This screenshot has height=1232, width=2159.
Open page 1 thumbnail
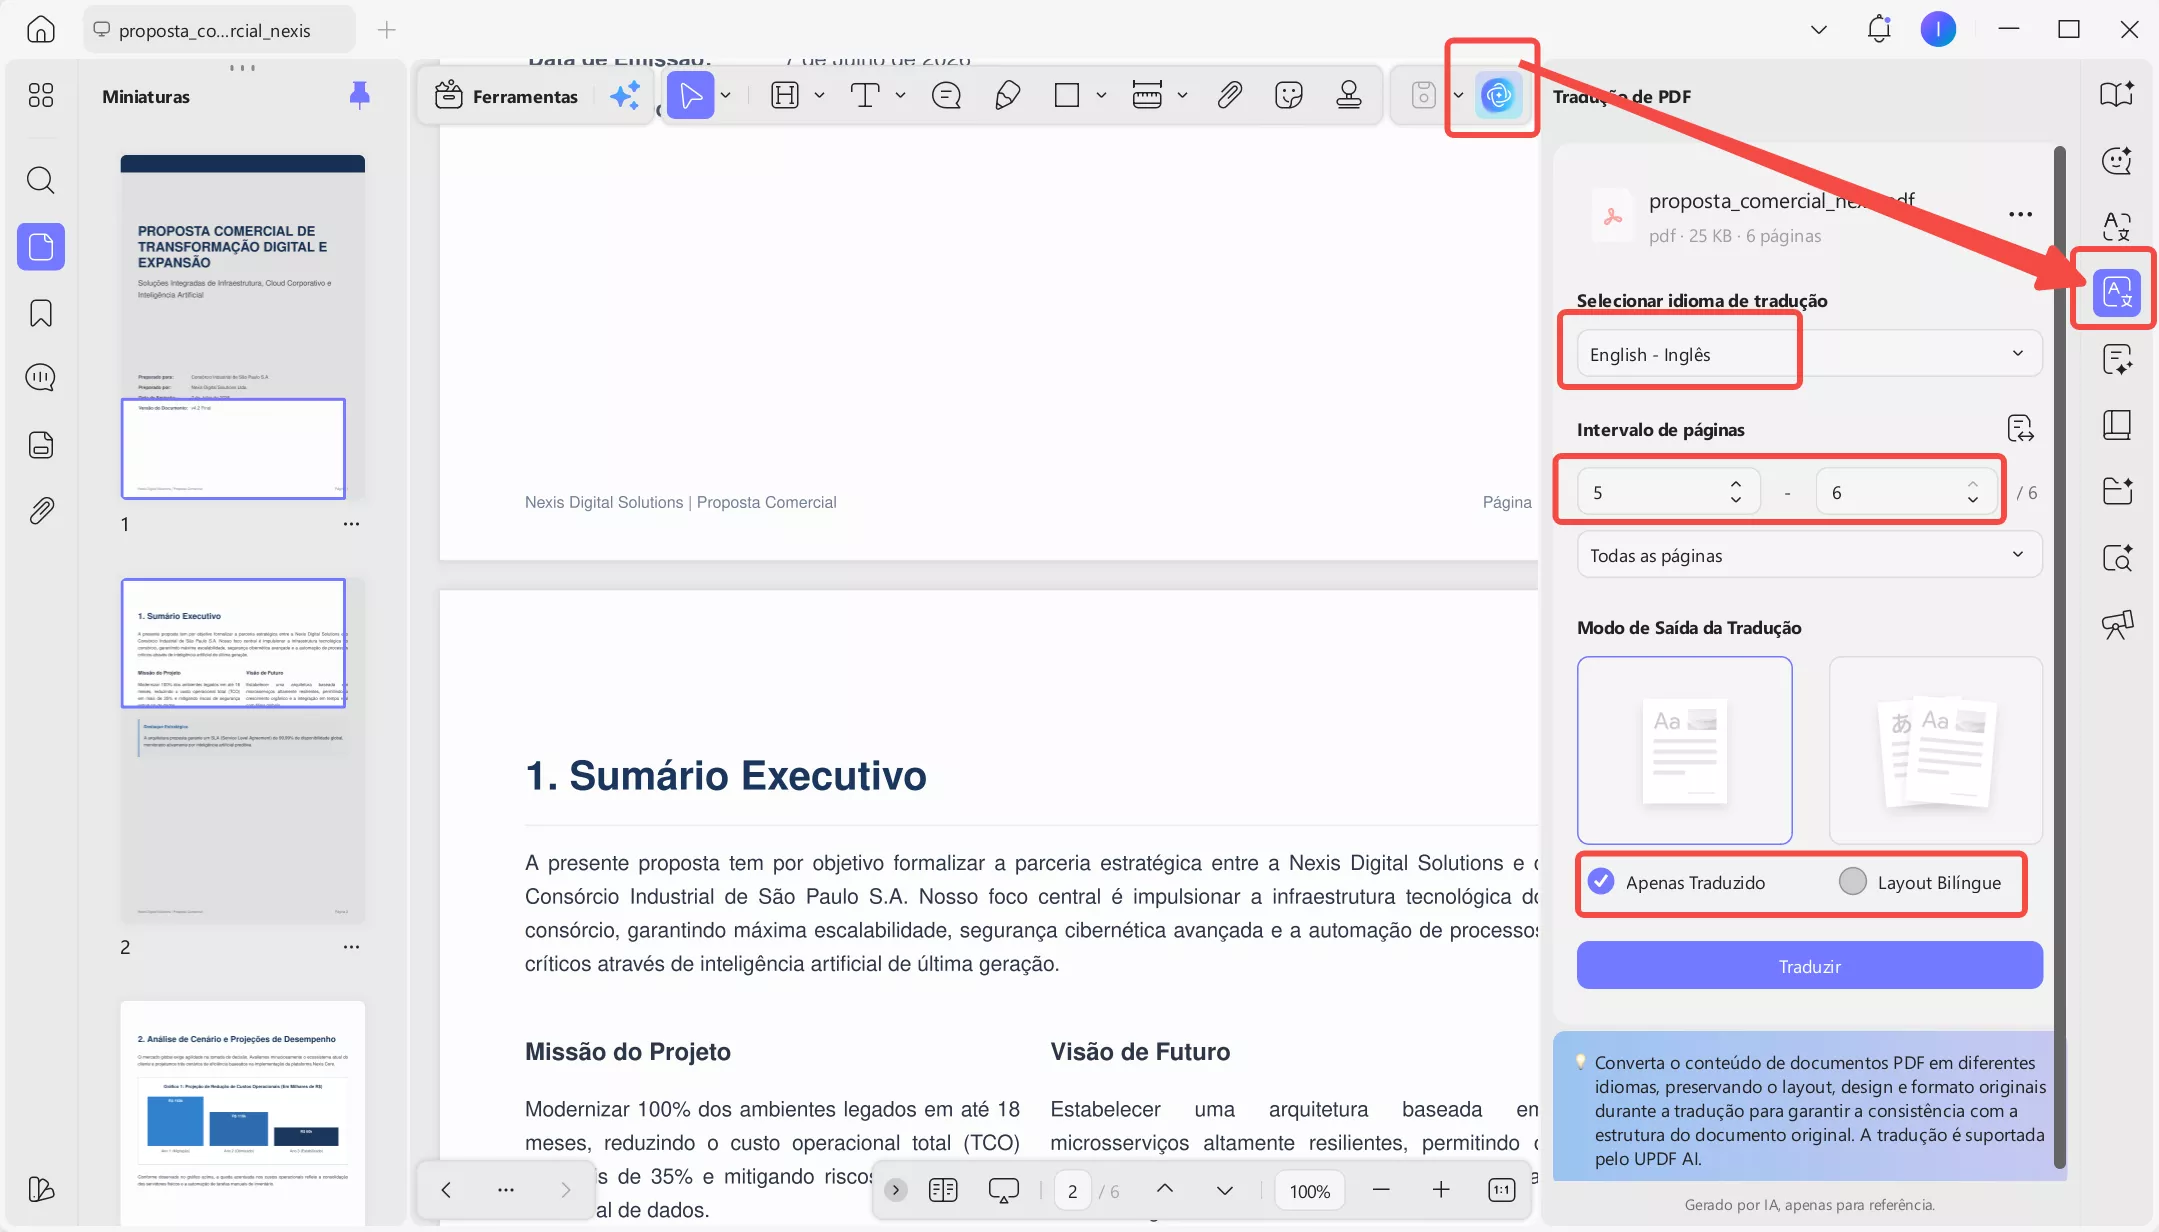coord(243,327)
